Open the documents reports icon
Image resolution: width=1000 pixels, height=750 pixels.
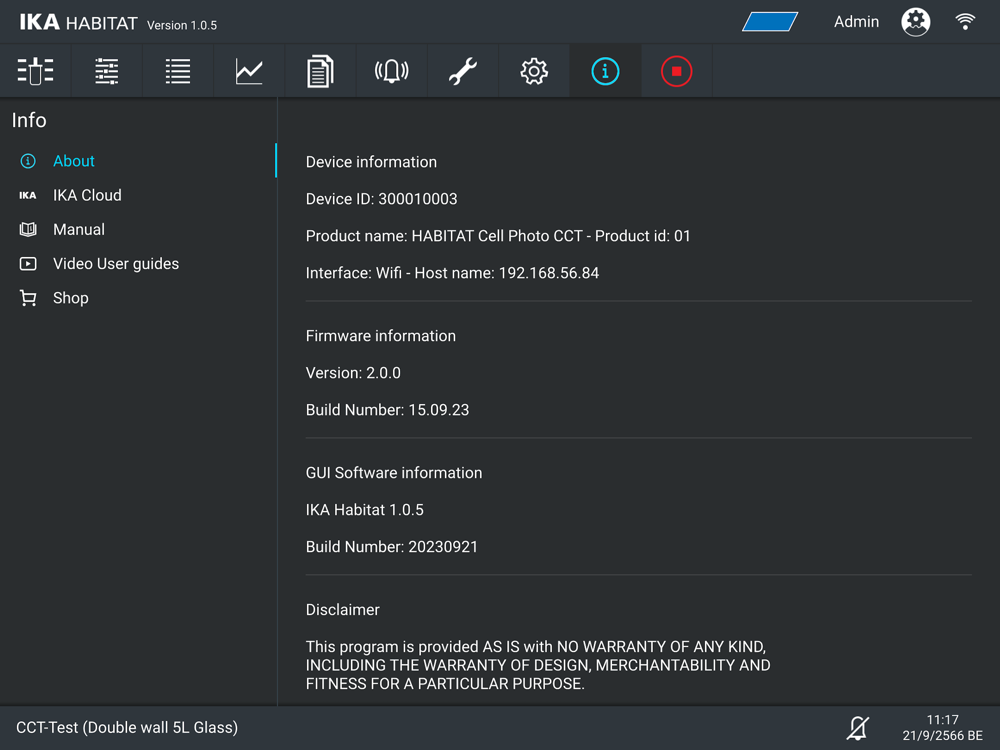[320, 71]
